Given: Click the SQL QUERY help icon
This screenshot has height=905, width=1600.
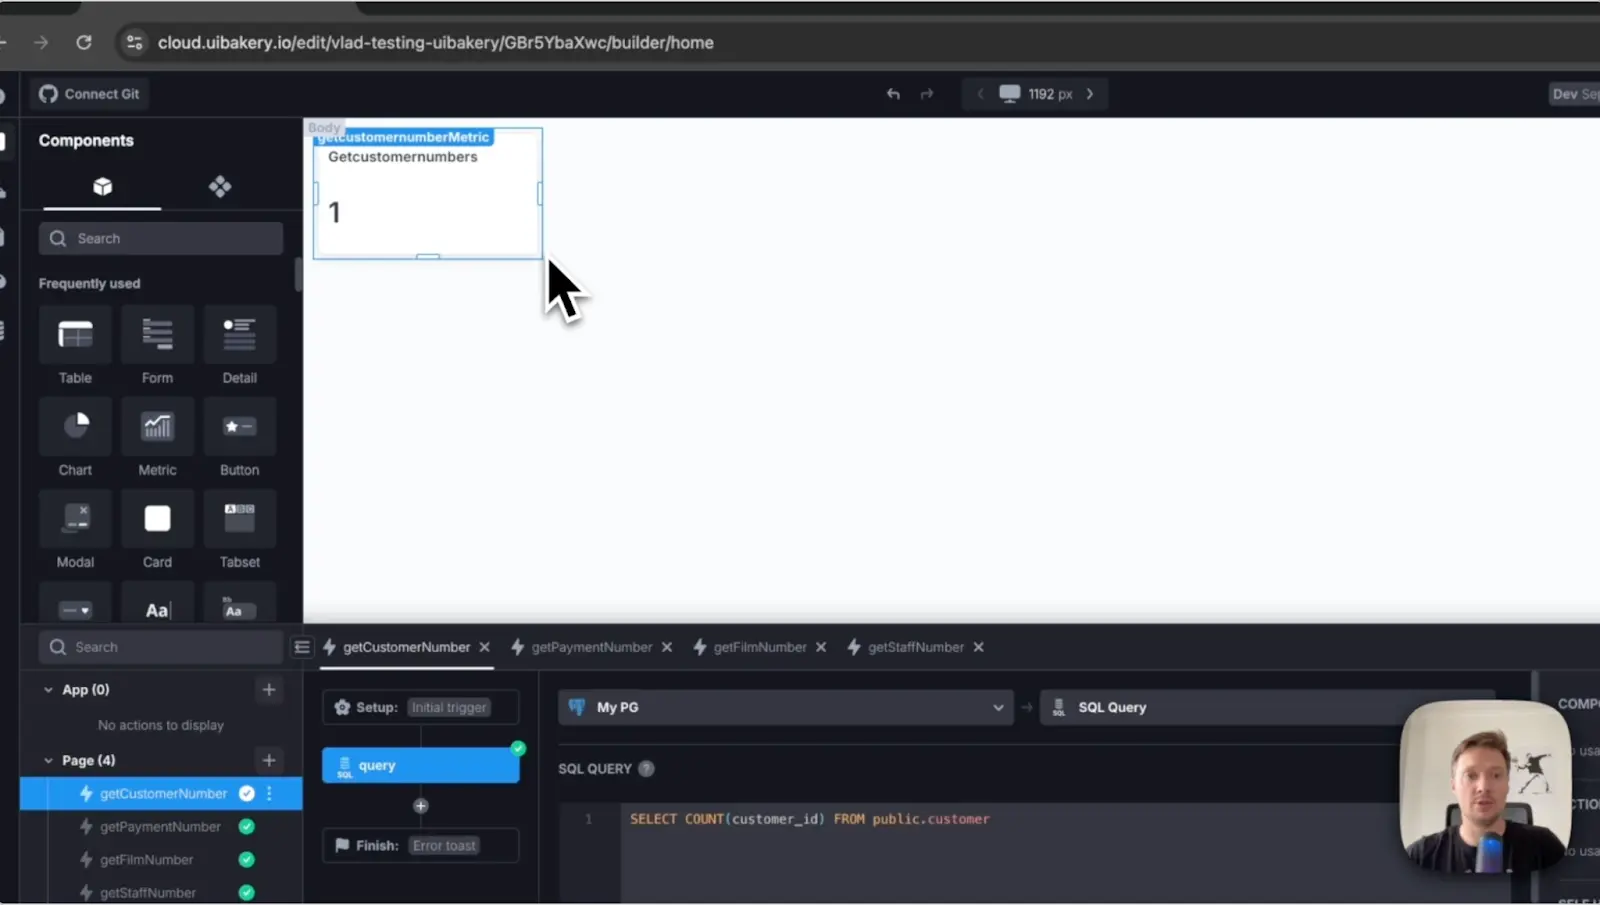Looking at the screenshot, I should click(647, 769).
